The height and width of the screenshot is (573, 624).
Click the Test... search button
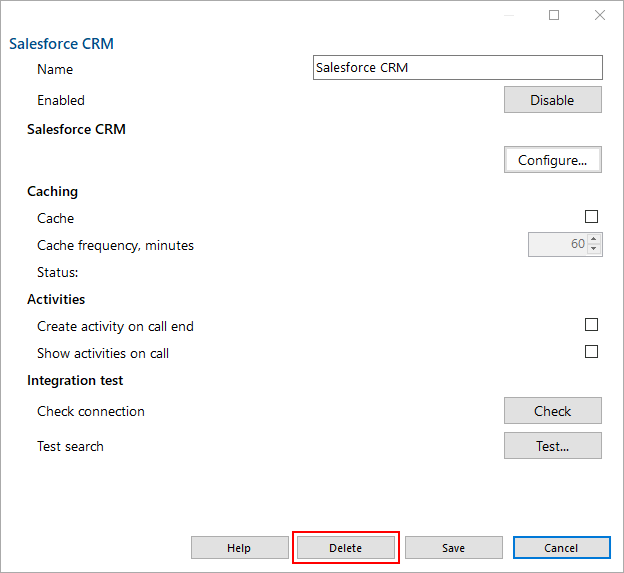pyautogui.click(x=553, y=446)
